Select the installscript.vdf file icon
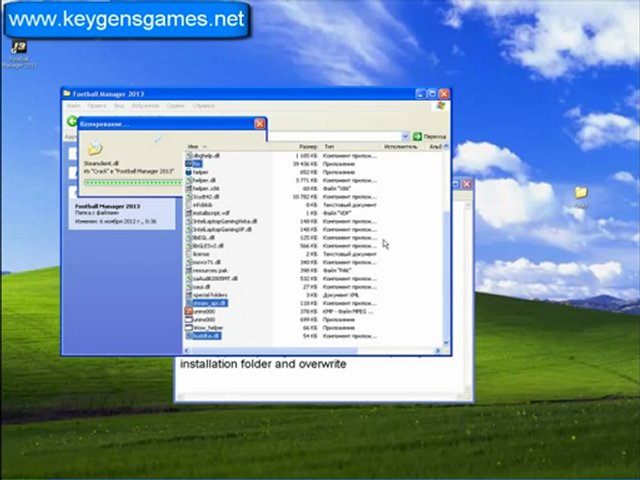The height and width of the screenshot is (480, 640). point(189,213)
